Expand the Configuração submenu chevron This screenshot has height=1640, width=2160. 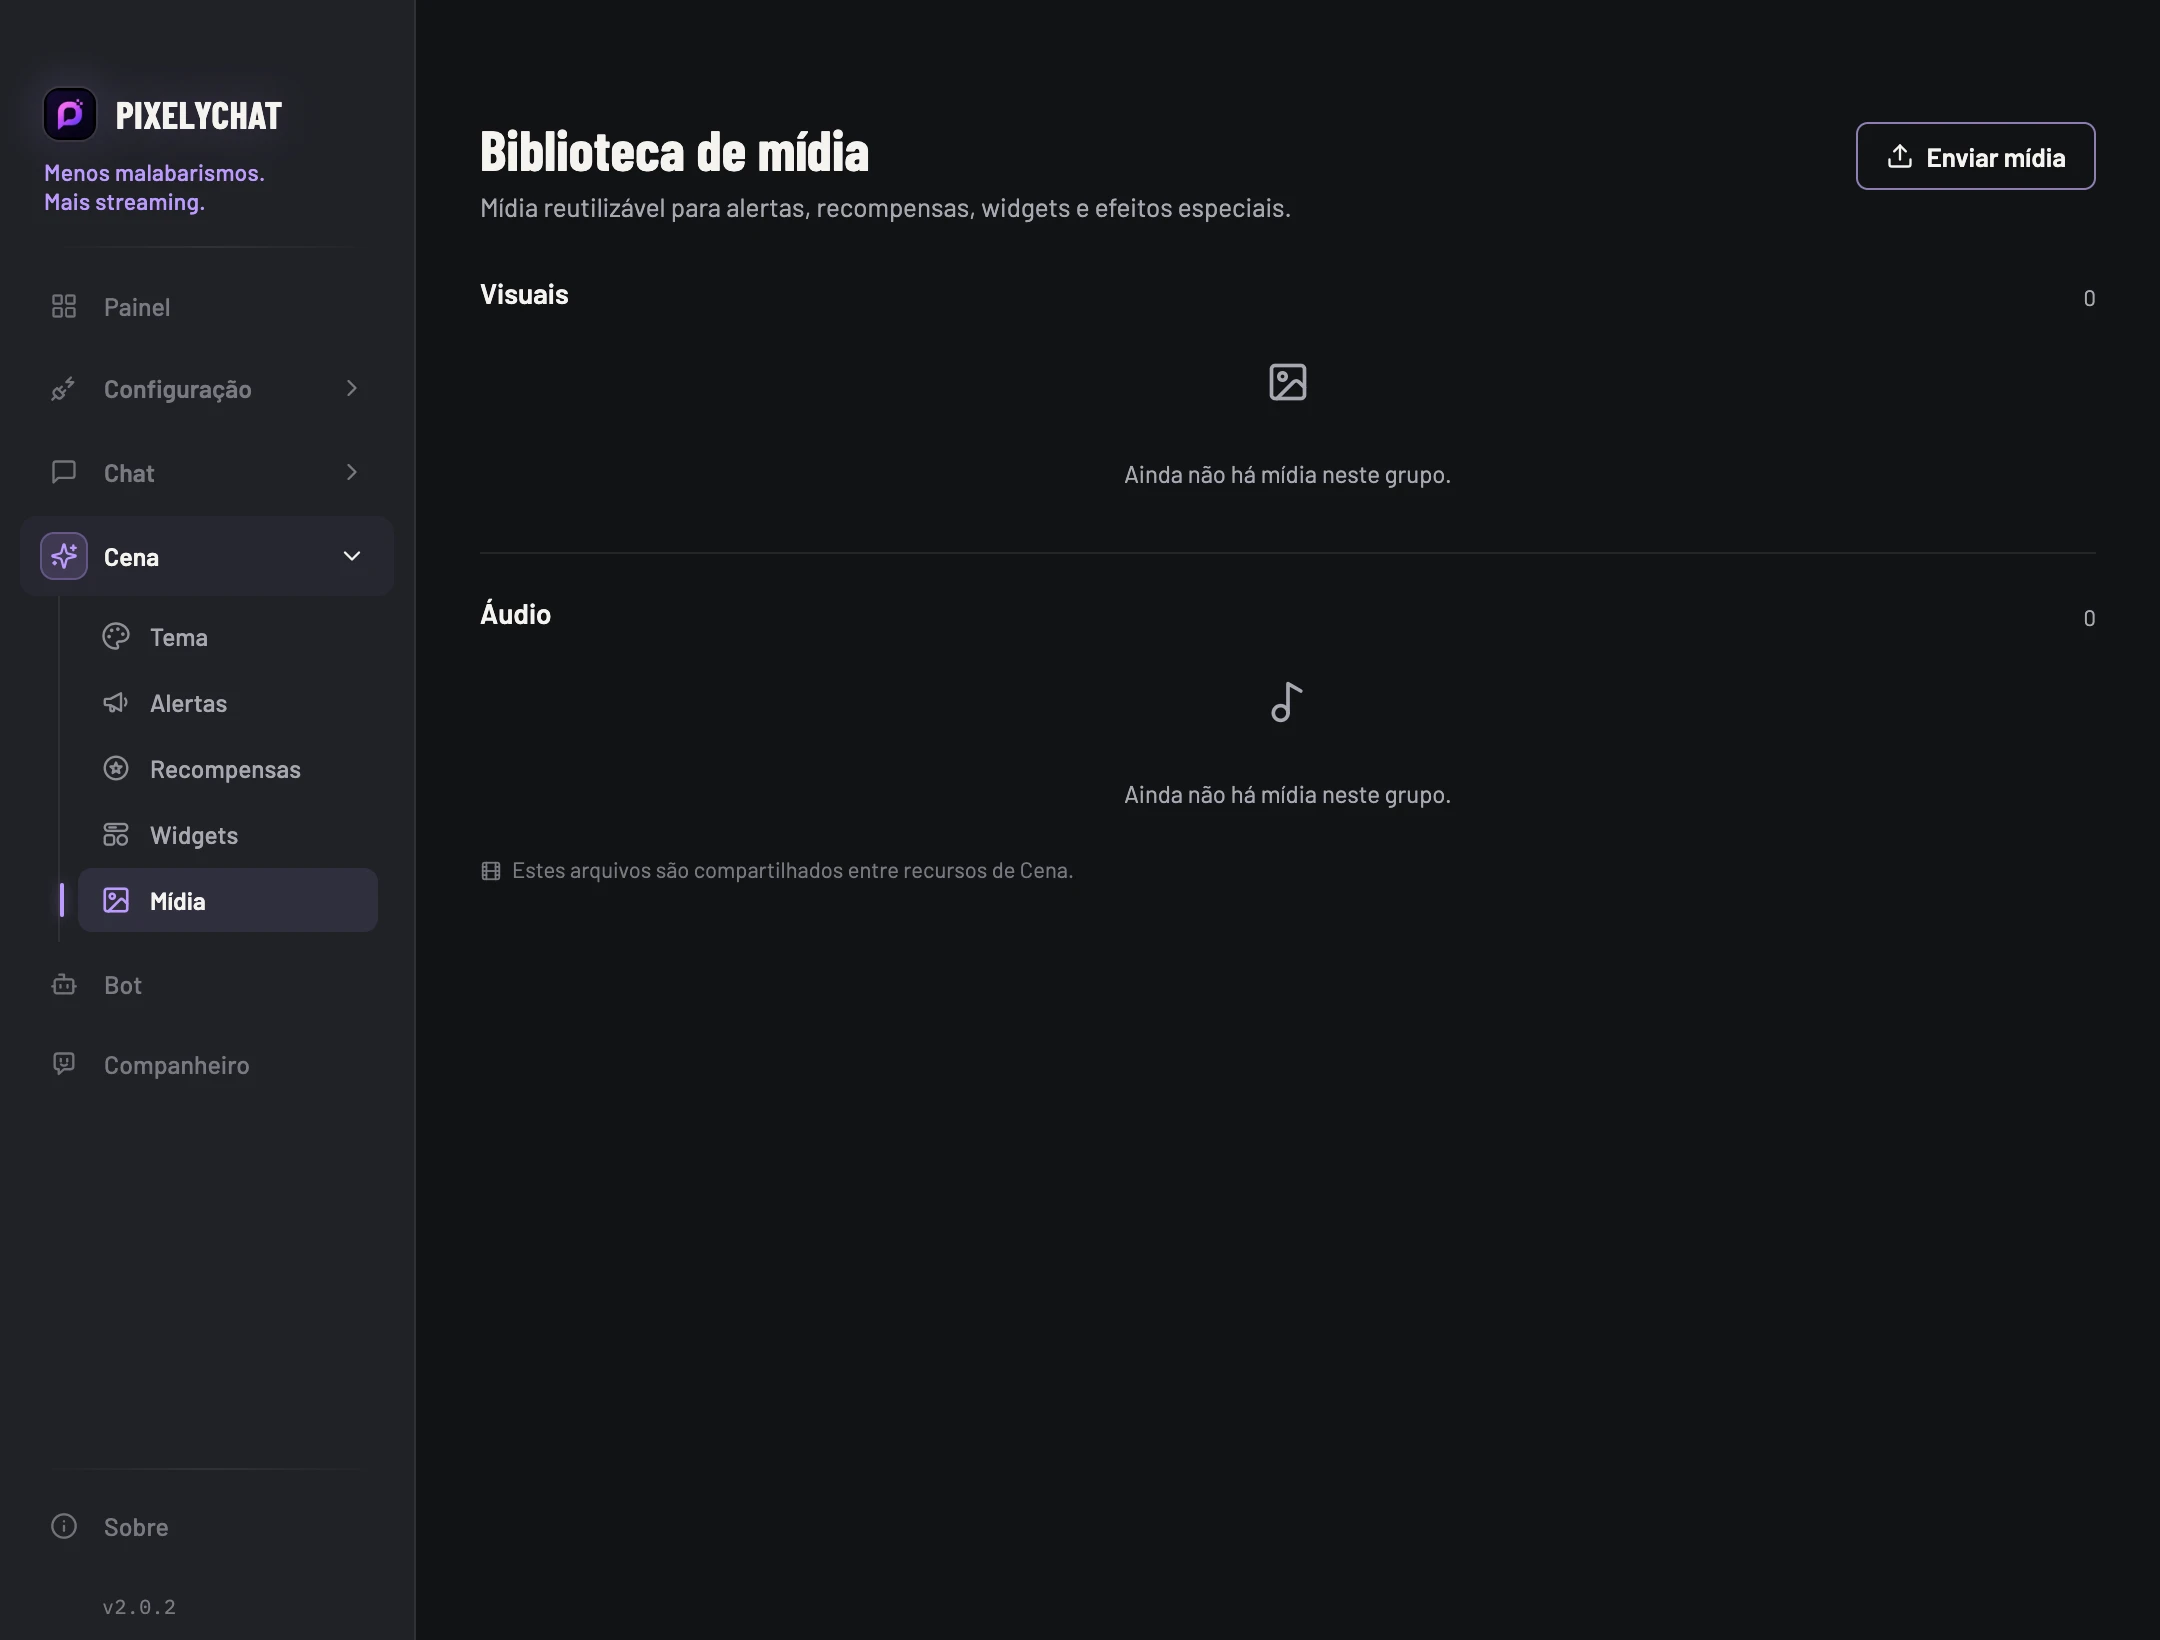(351, 388)
